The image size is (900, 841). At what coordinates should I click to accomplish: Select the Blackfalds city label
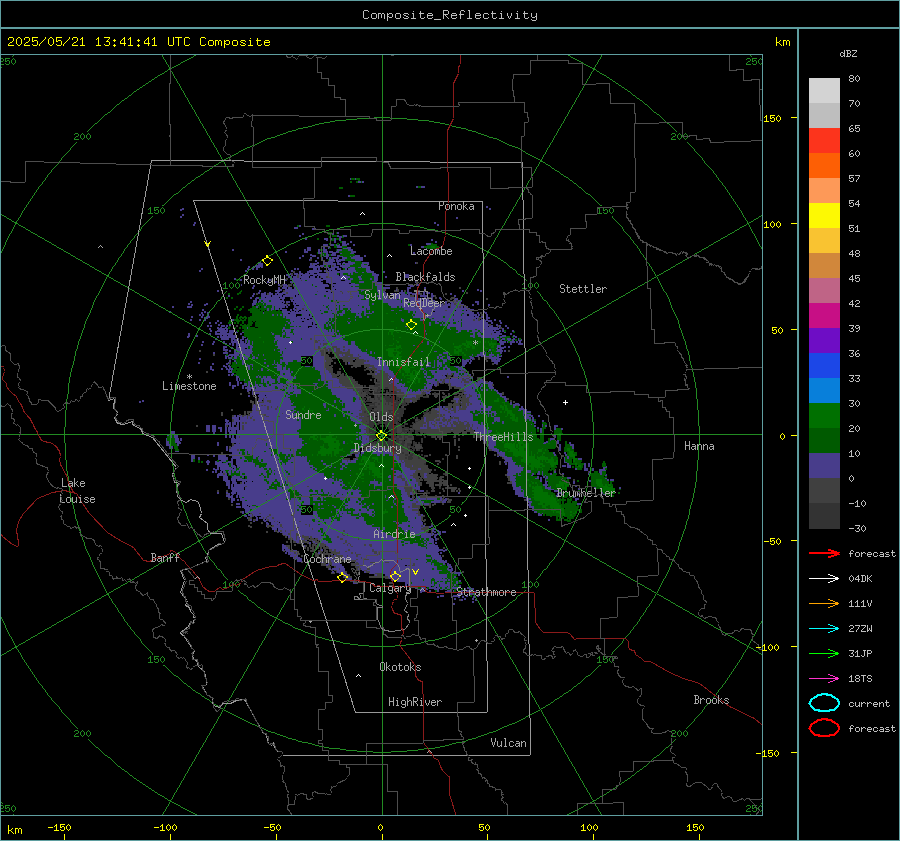click(x=425, y=277)
